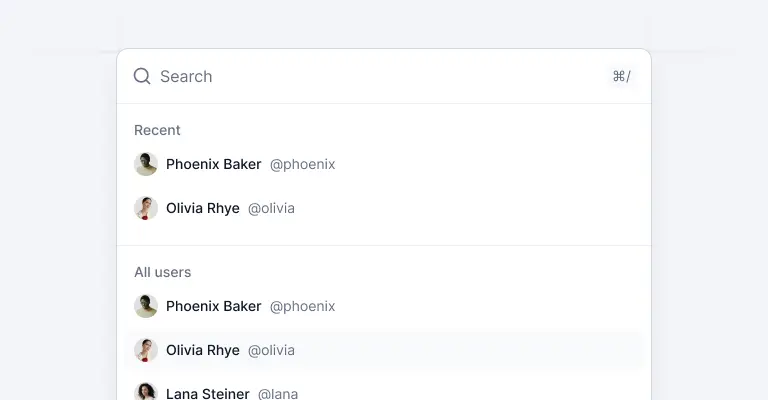This screenshot has width=768, height=400.
Task: Pick highlighted Olivia Rhye name in All users
Action: pyautogui.click(x=203, y=350)
